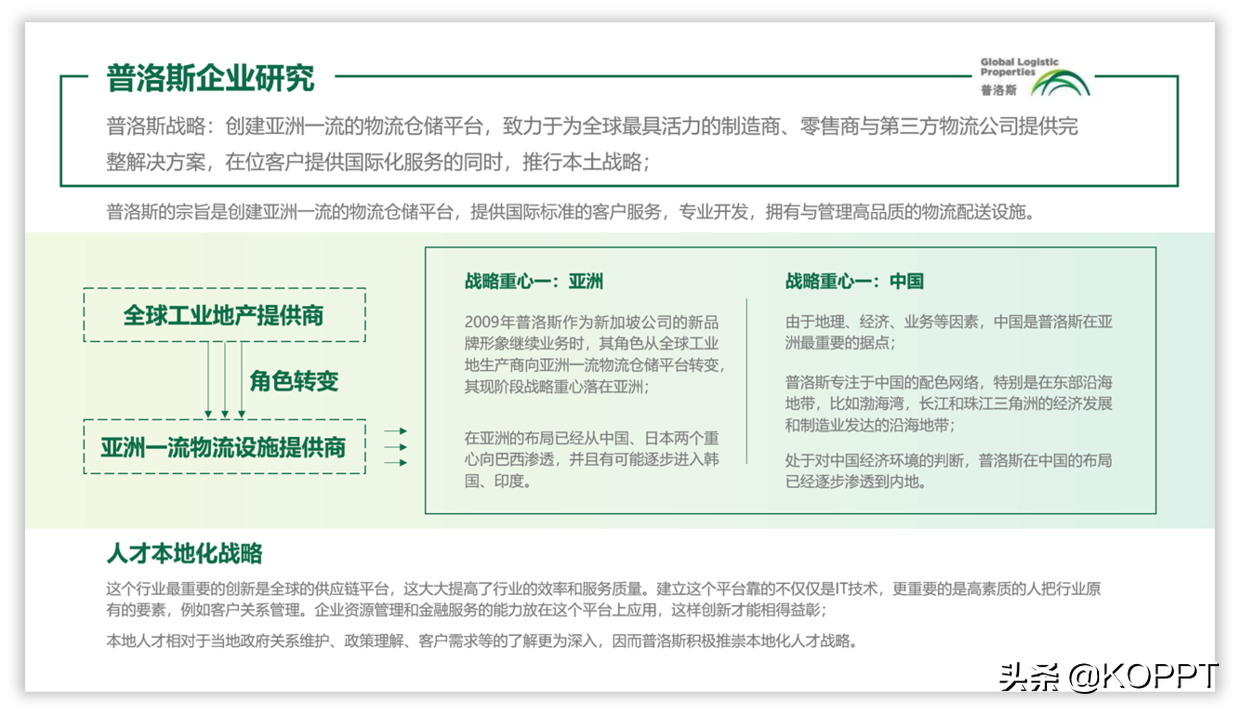Click the line starting 普洛斯战略：创建亚洲一流
This screenshot has width=1240, height=714.
pyautogui.click(x=592, y=127)
